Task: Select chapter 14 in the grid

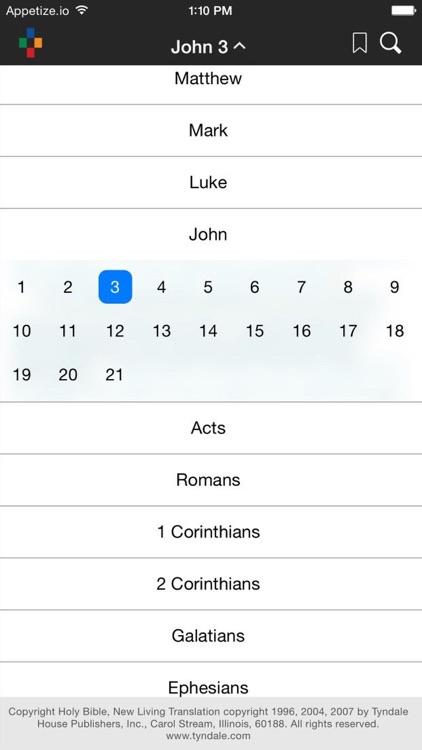Action: pos(208,331)
